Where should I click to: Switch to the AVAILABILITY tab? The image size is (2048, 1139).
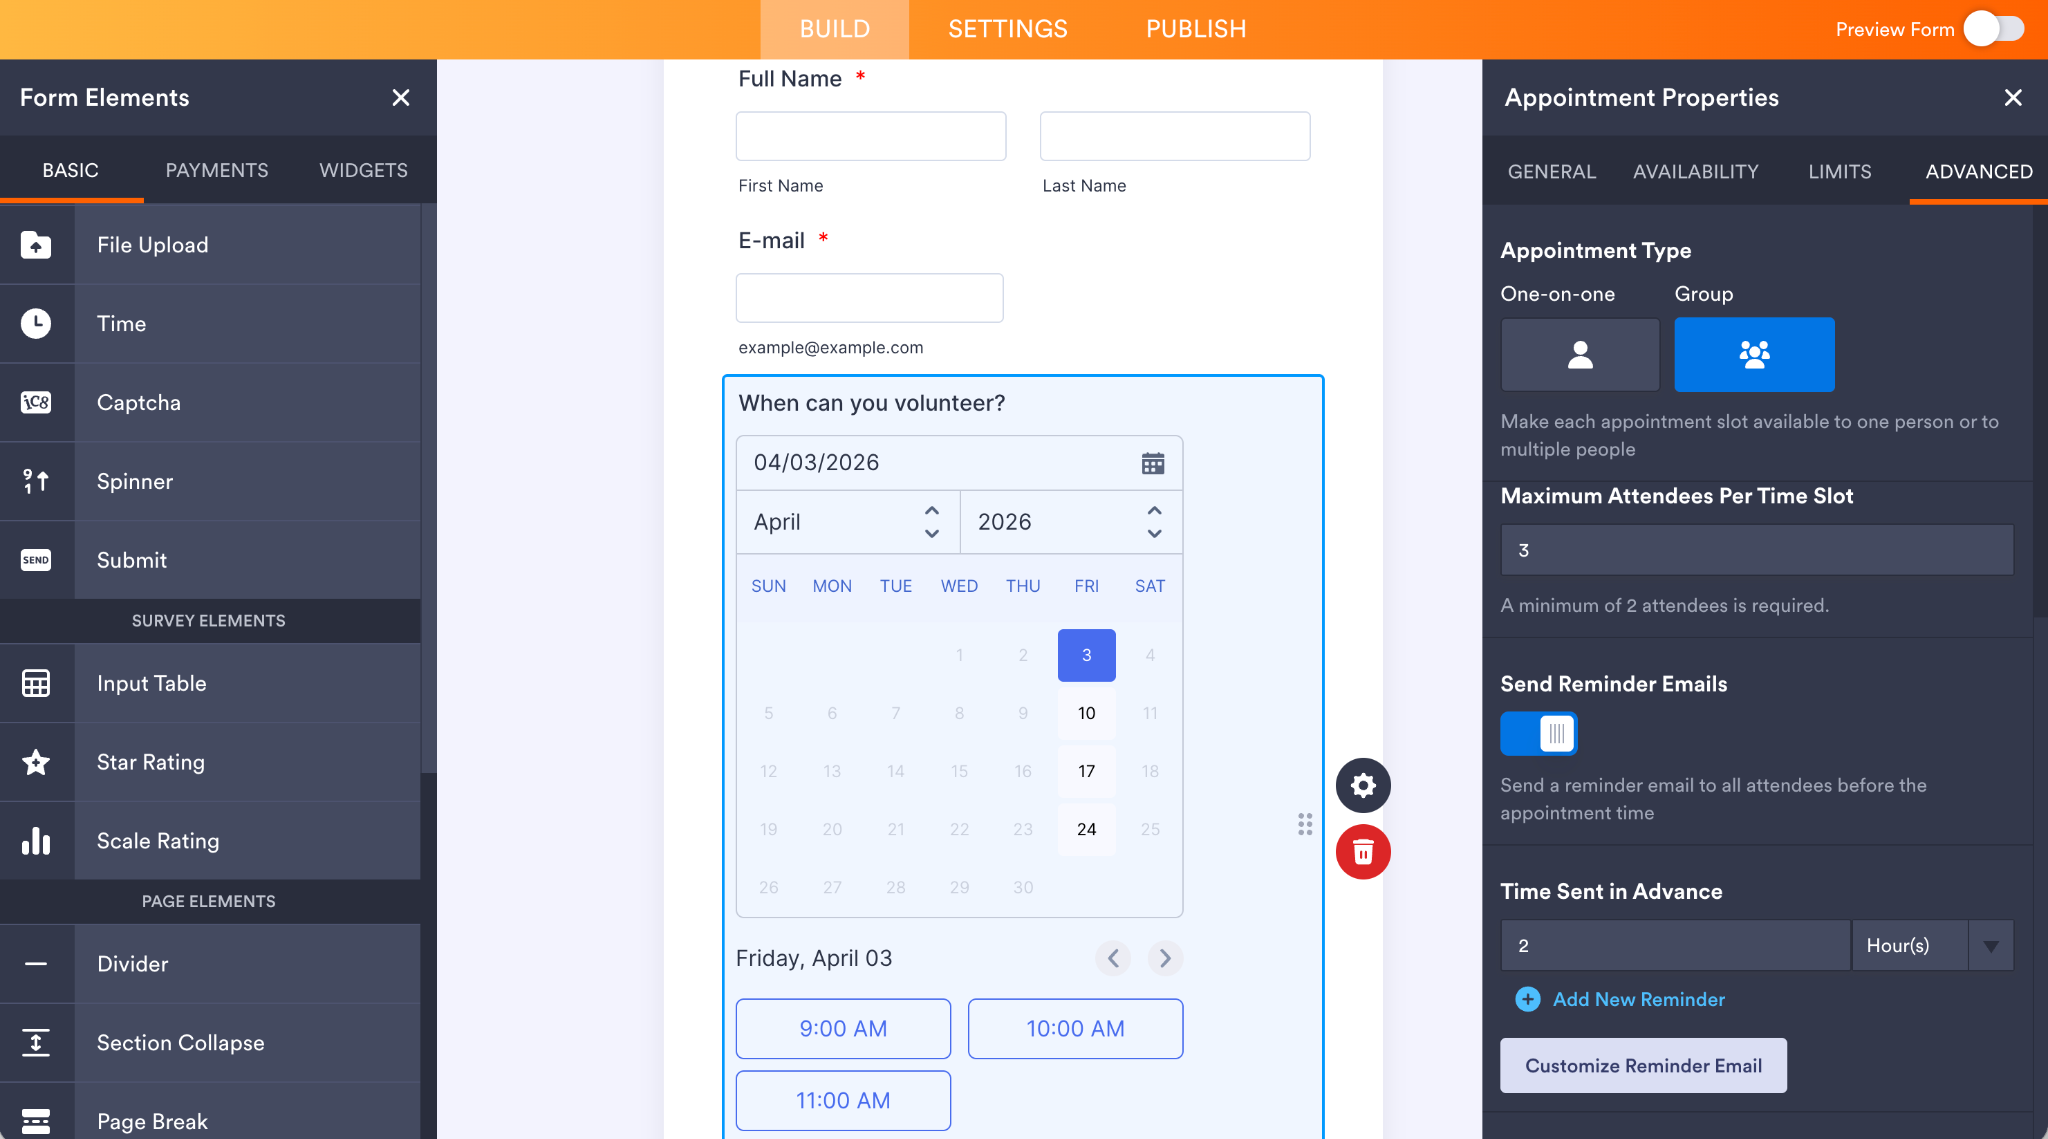1695,171
